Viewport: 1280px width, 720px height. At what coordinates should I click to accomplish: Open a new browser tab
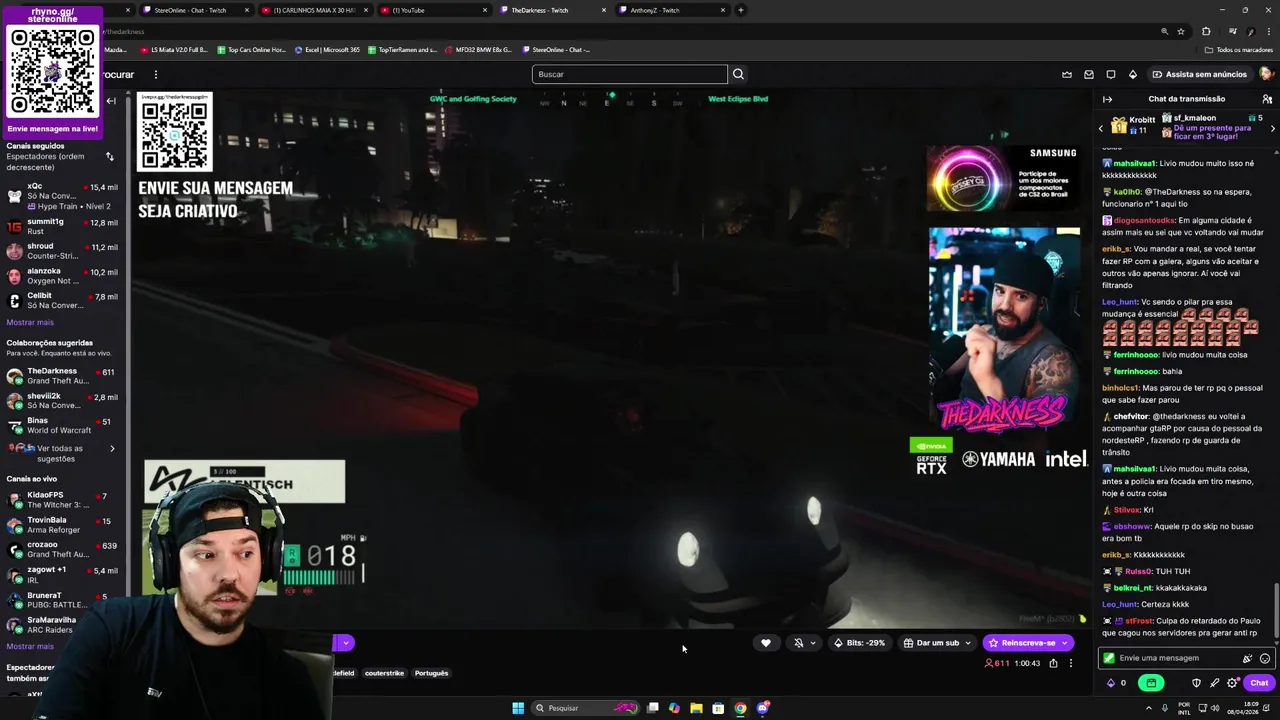741,10
